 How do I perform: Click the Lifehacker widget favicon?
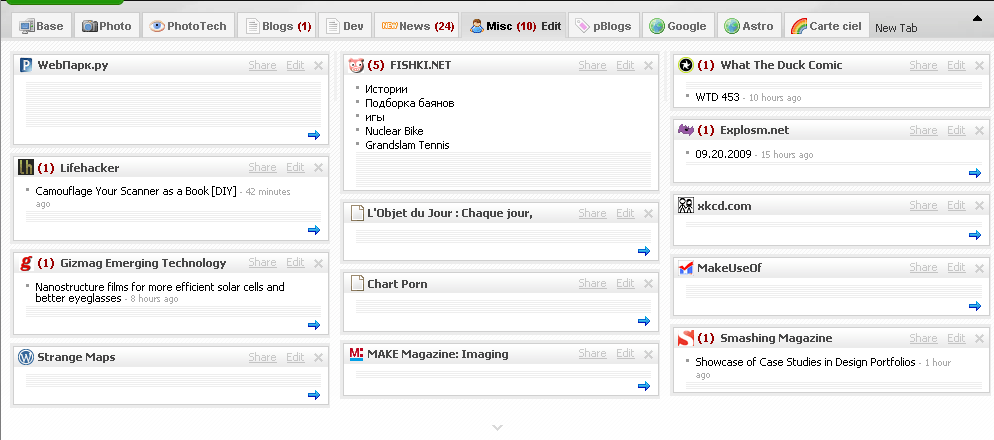pyautogui.click(x=25, y=167)
